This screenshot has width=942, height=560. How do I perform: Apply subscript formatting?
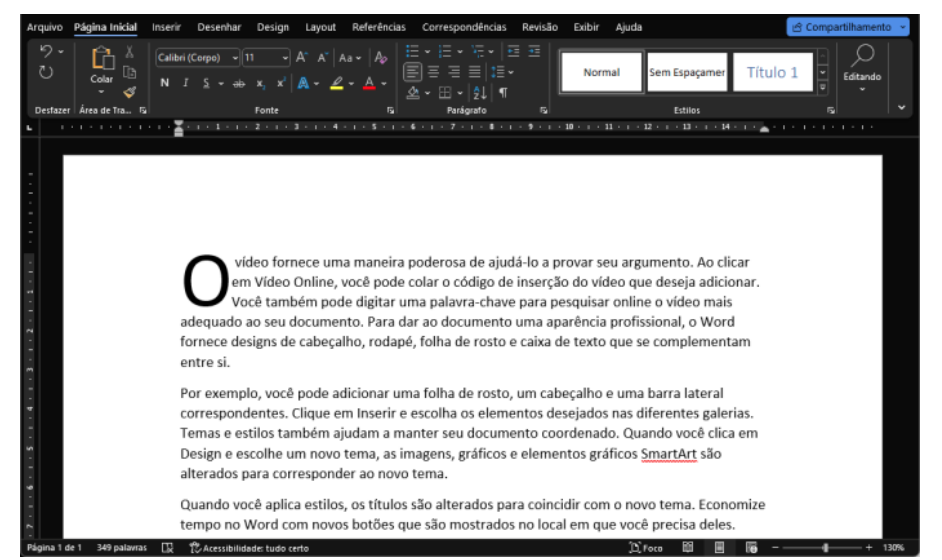coord(260,84)
